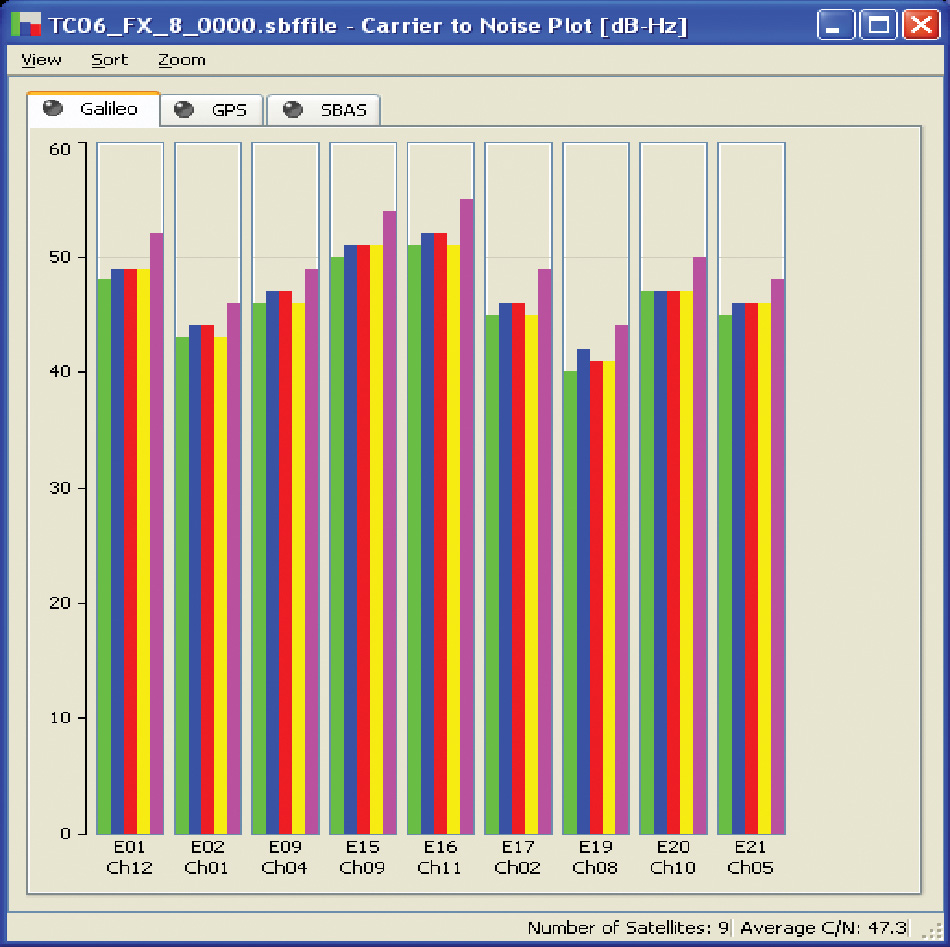Click the E09 Ch04 axis label

[285, 857]
